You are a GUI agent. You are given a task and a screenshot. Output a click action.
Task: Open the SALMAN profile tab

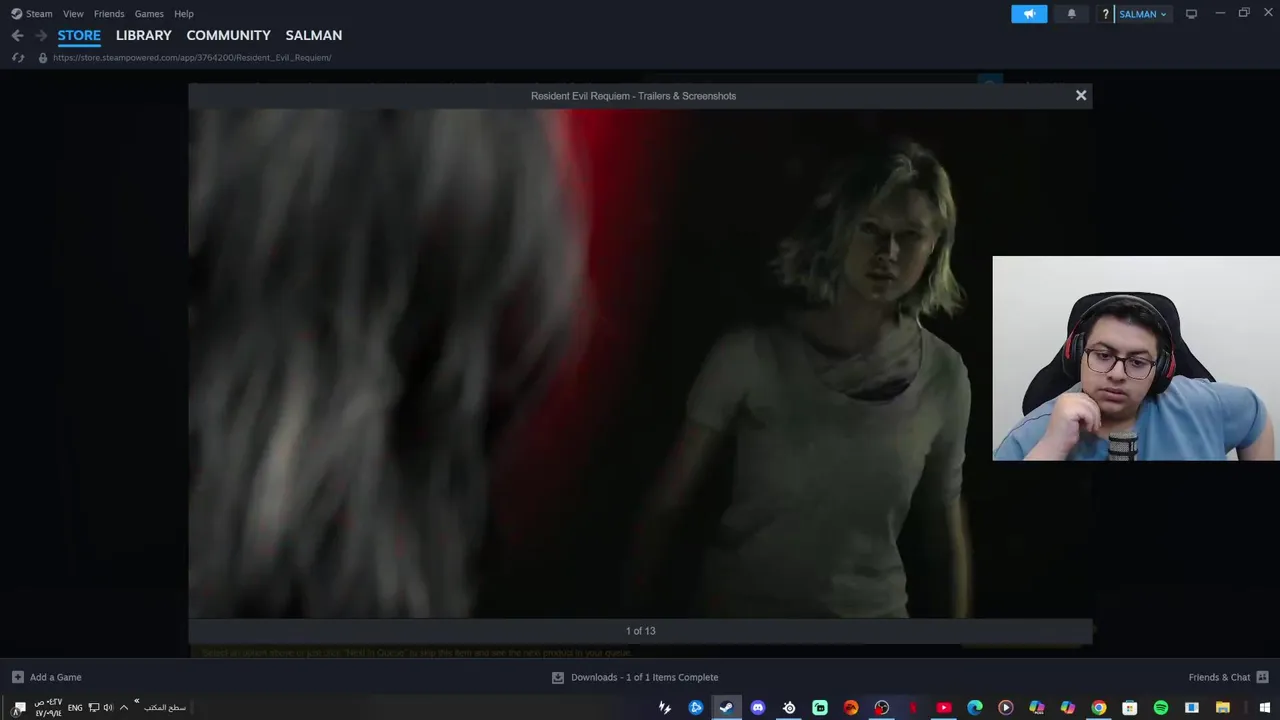[314, 35]
